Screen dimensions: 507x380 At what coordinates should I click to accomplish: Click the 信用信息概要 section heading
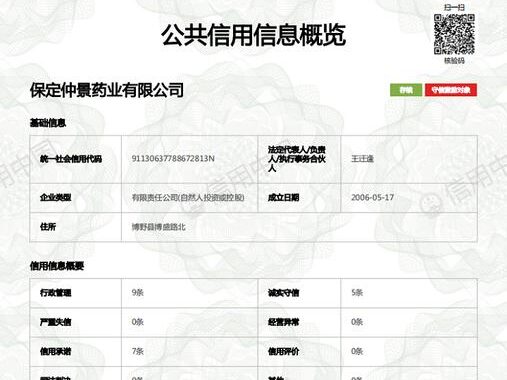point(57,266)
